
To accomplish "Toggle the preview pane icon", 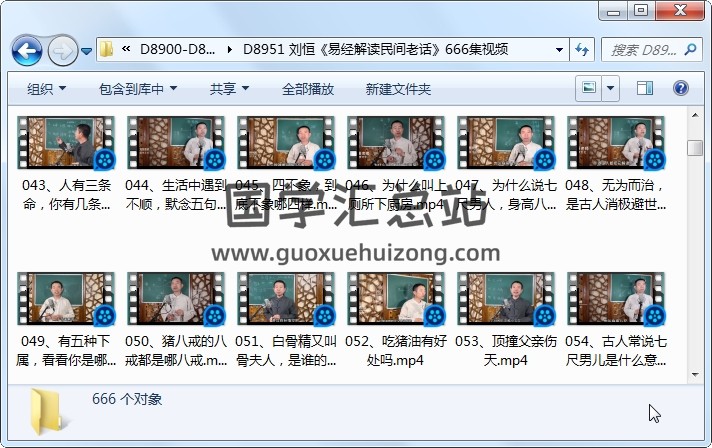I will tap(645, 88).
